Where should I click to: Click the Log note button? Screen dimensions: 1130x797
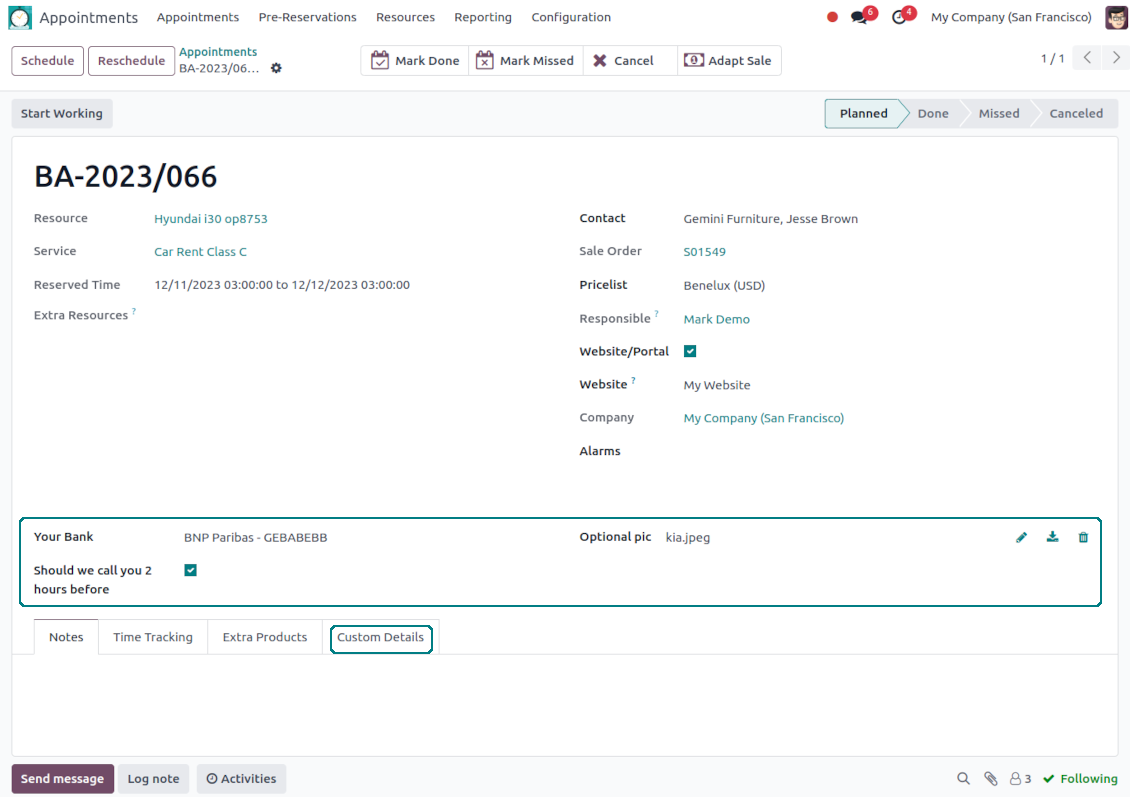pyautogui.click(x=154, y=779)
